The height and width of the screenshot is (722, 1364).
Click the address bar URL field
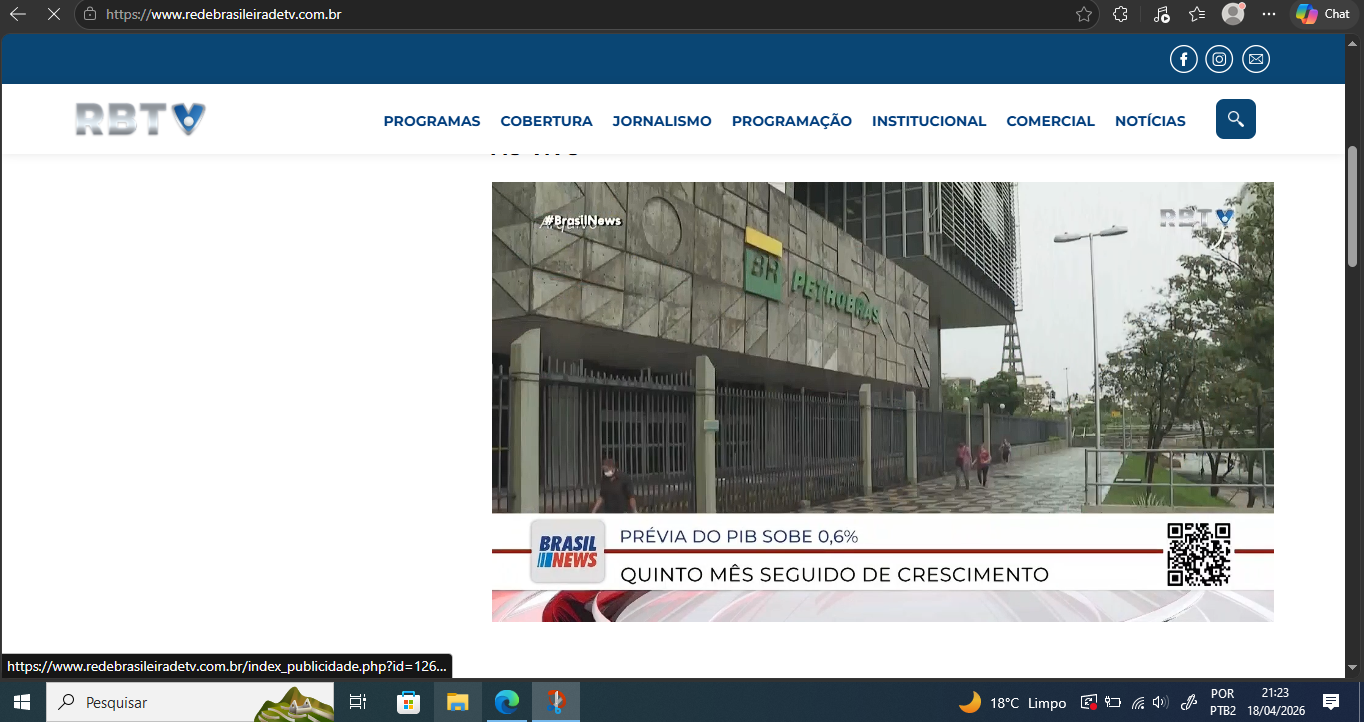coord(587,14)
